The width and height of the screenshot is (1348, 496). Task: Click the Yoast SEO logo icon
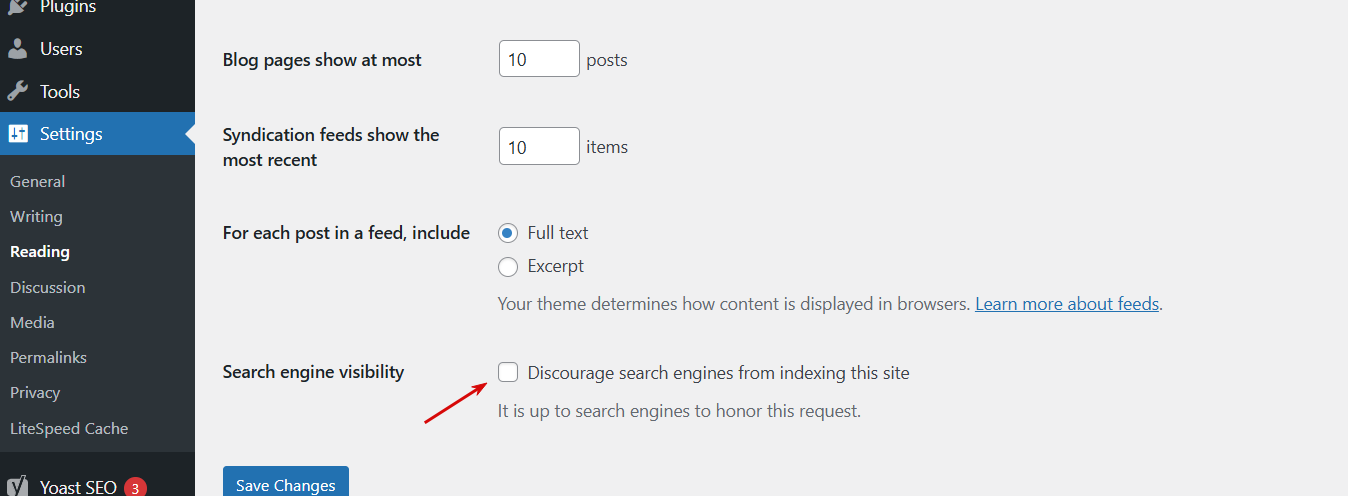pos(18,487)
